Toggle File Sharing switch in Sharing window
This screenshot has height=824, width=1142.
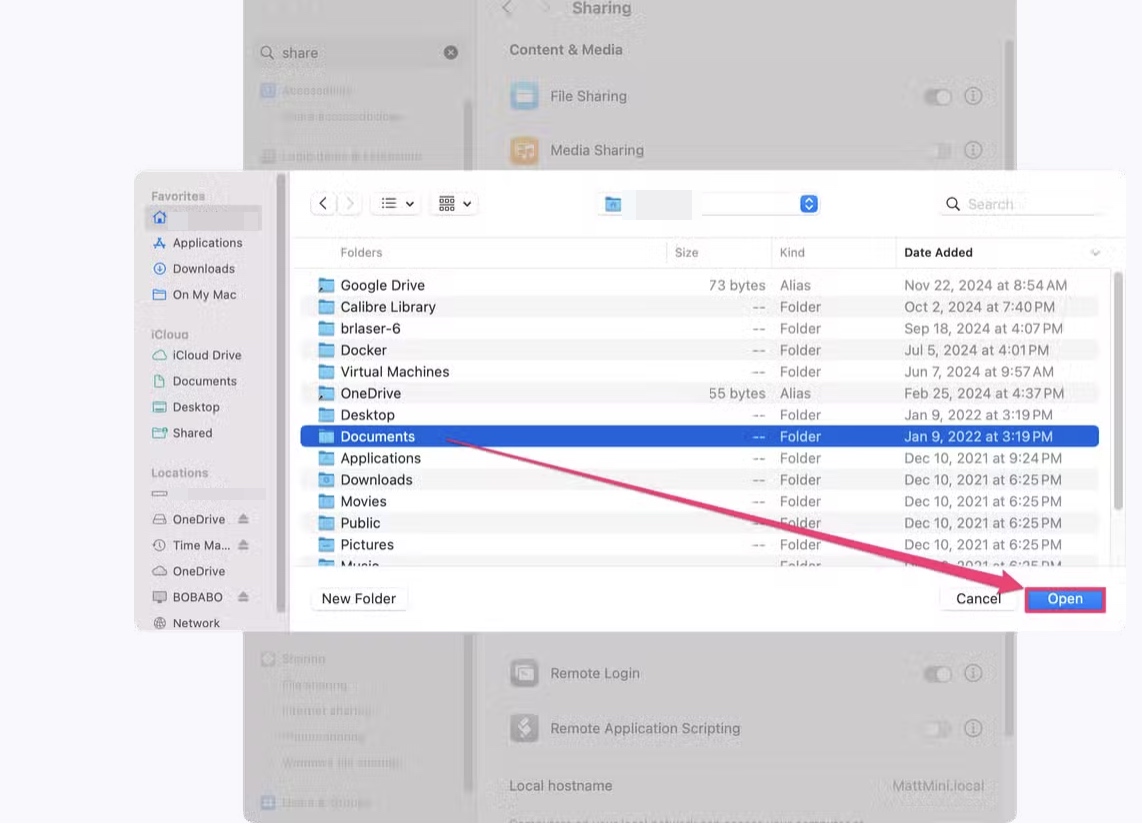click(x=937, y=96)
